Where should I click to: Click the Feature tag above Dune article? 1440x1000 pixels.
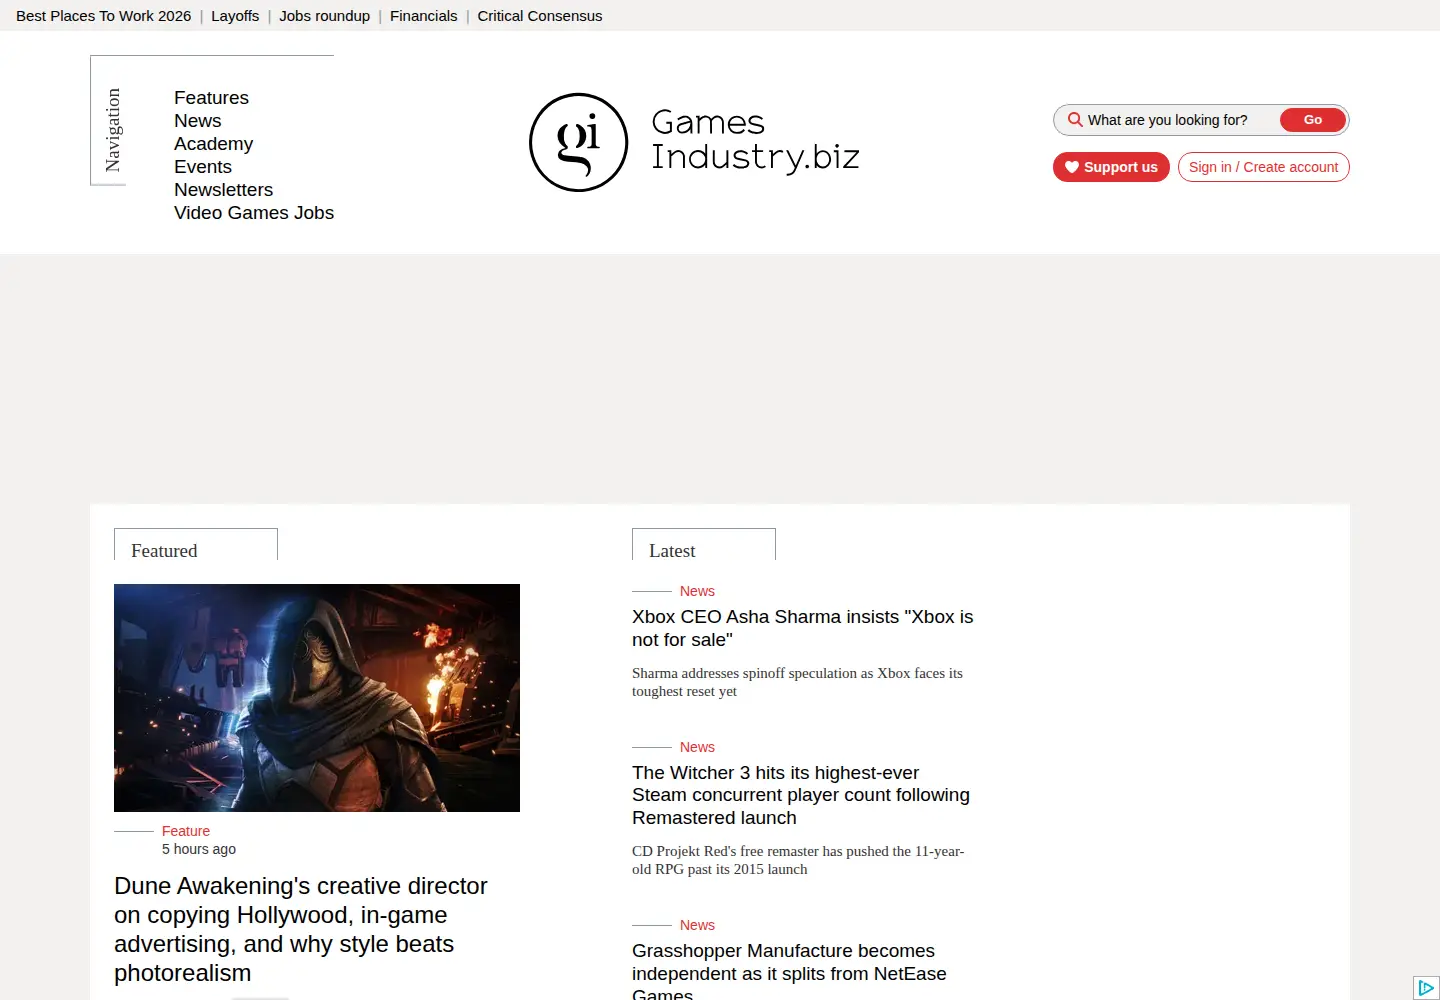[x=186, y=831]
